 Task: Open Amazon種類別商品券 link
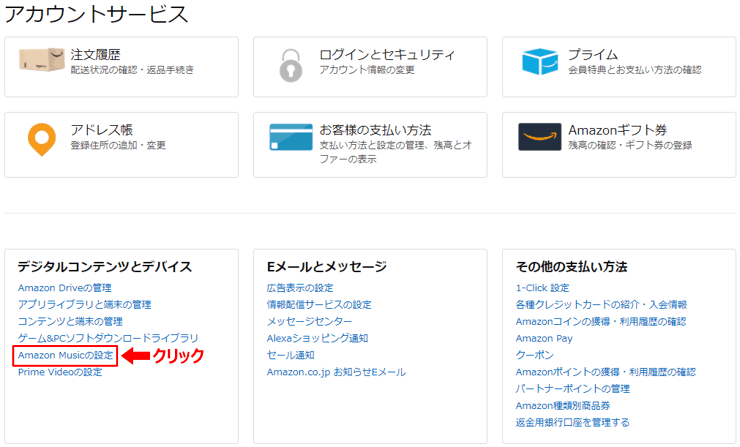click(x=563, y=405)
